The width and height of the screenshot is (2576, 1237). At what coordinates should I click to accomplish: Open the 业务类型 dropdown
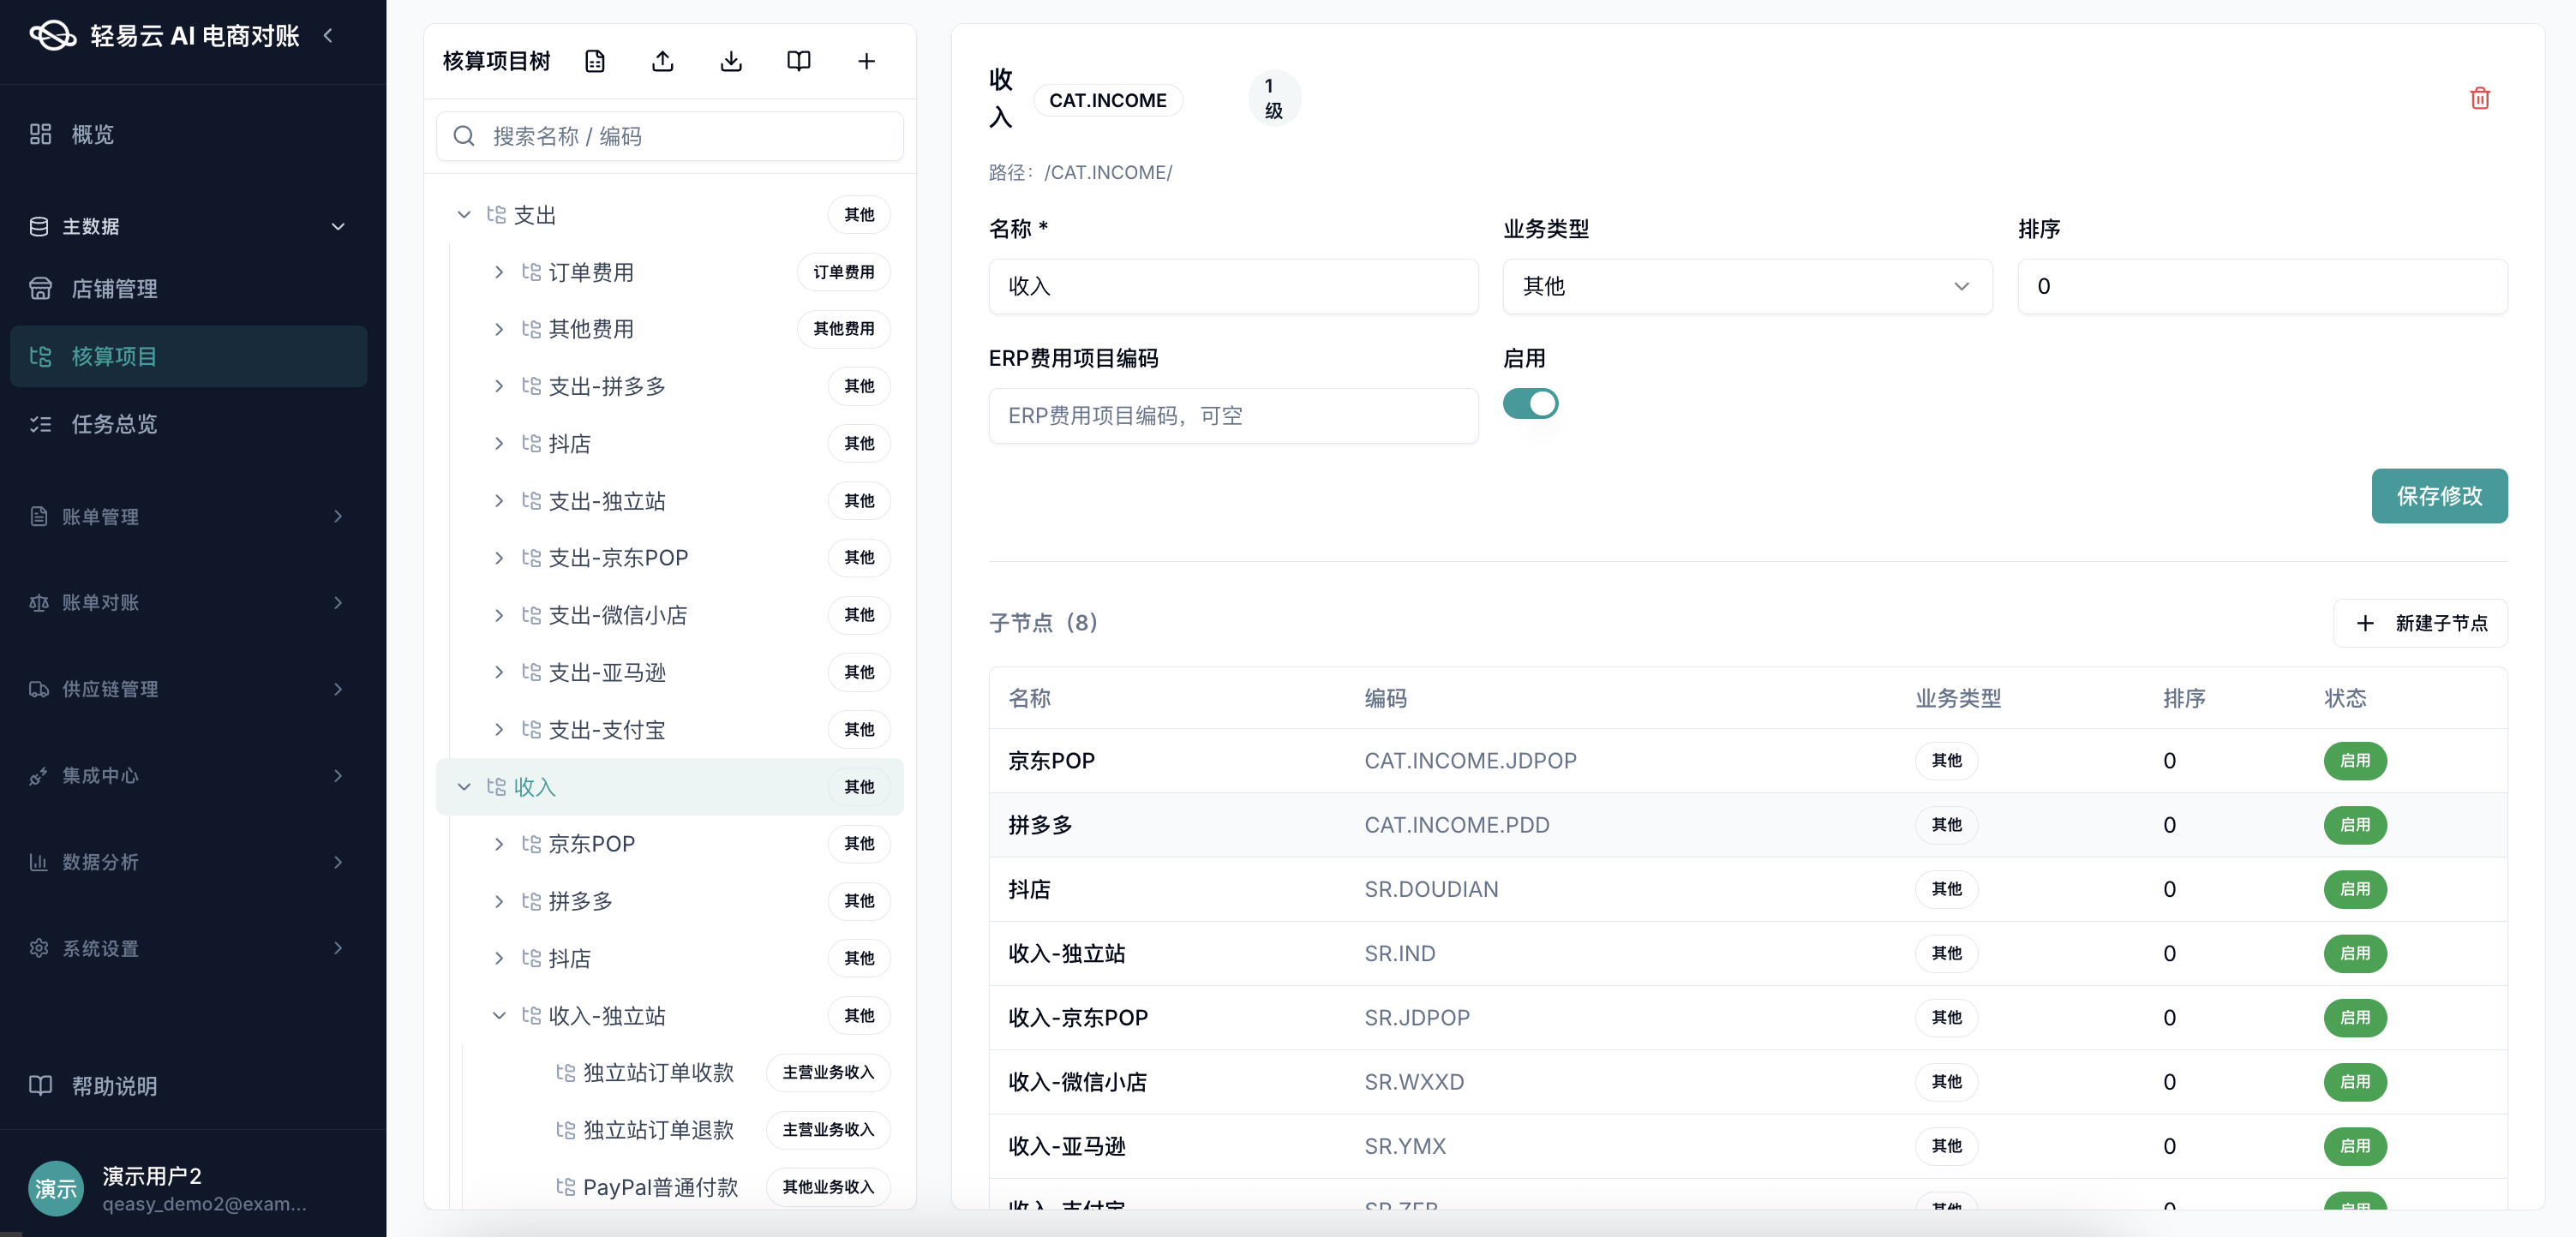1747,287
